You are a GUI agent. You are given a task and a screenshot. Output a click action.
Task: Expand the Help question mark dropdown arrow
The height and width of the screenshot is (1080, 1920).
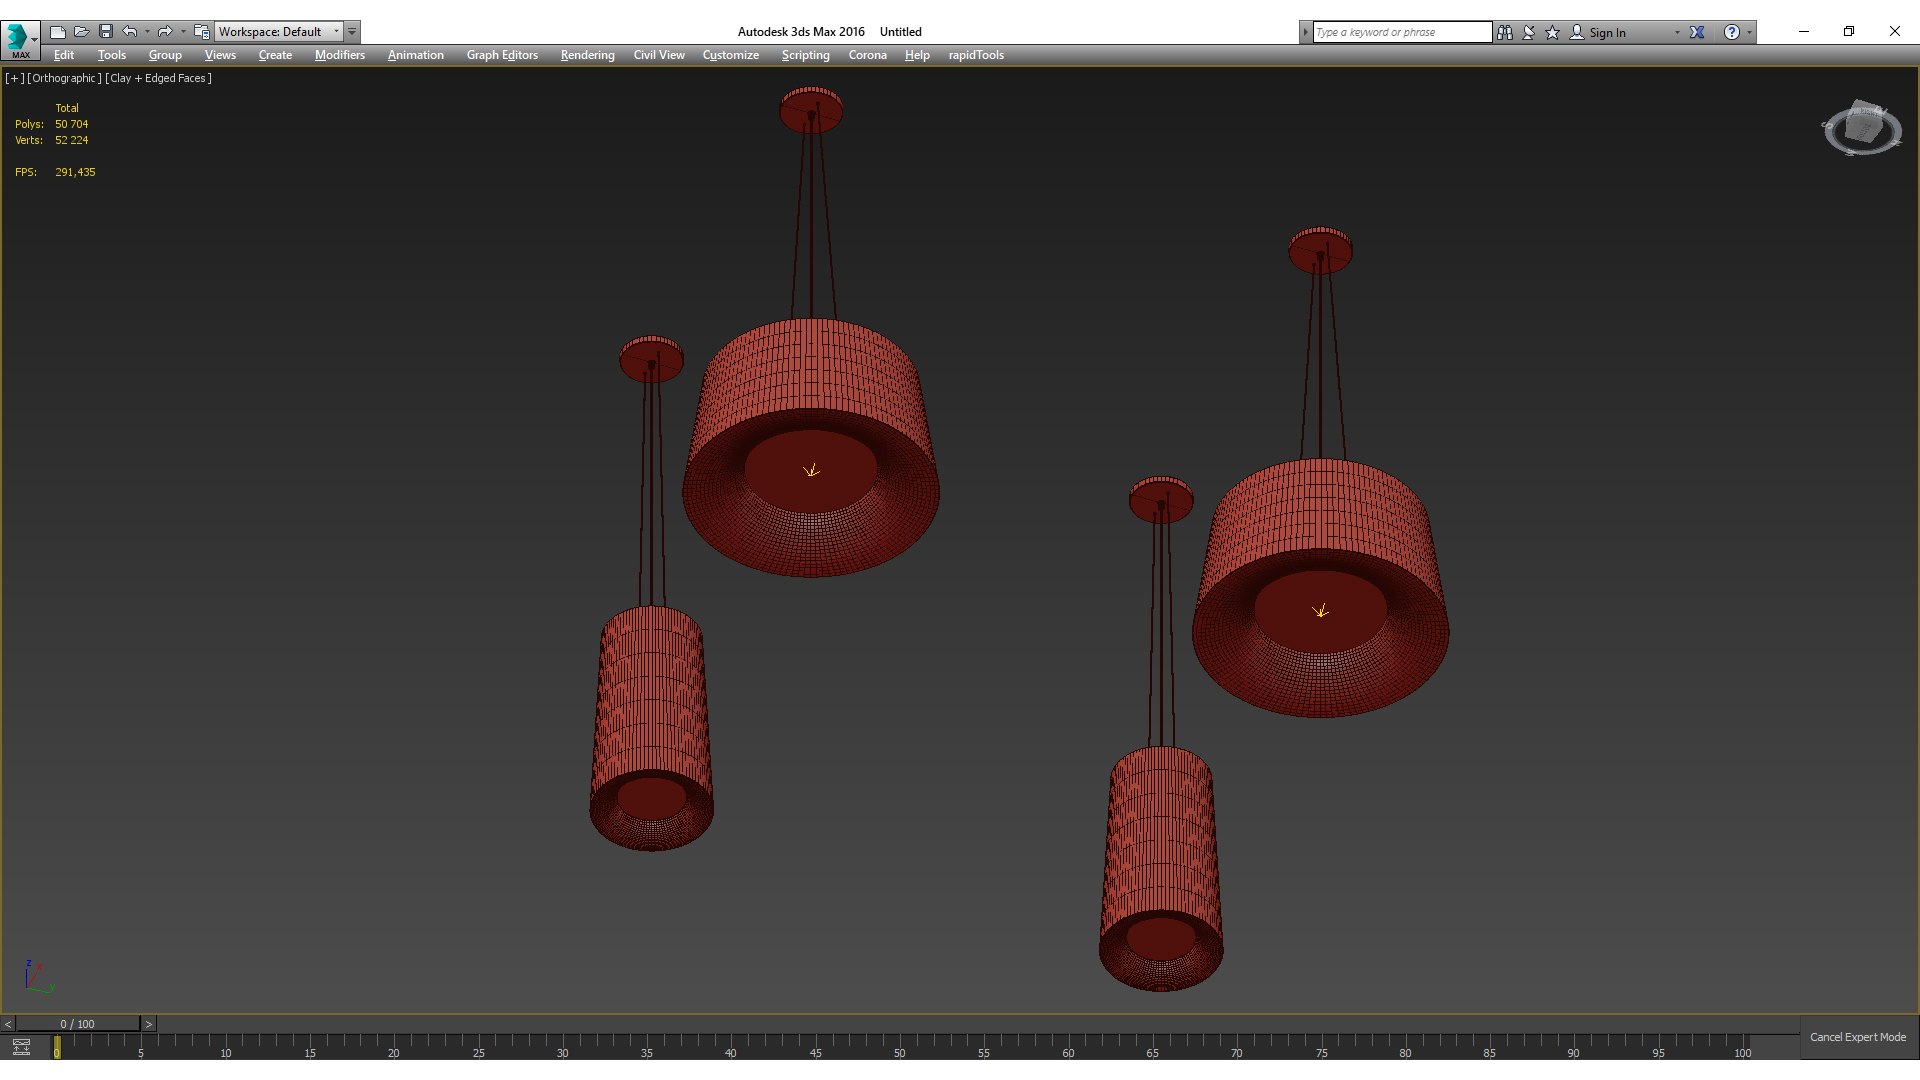pyautogui.click(x=1750, y=32)
